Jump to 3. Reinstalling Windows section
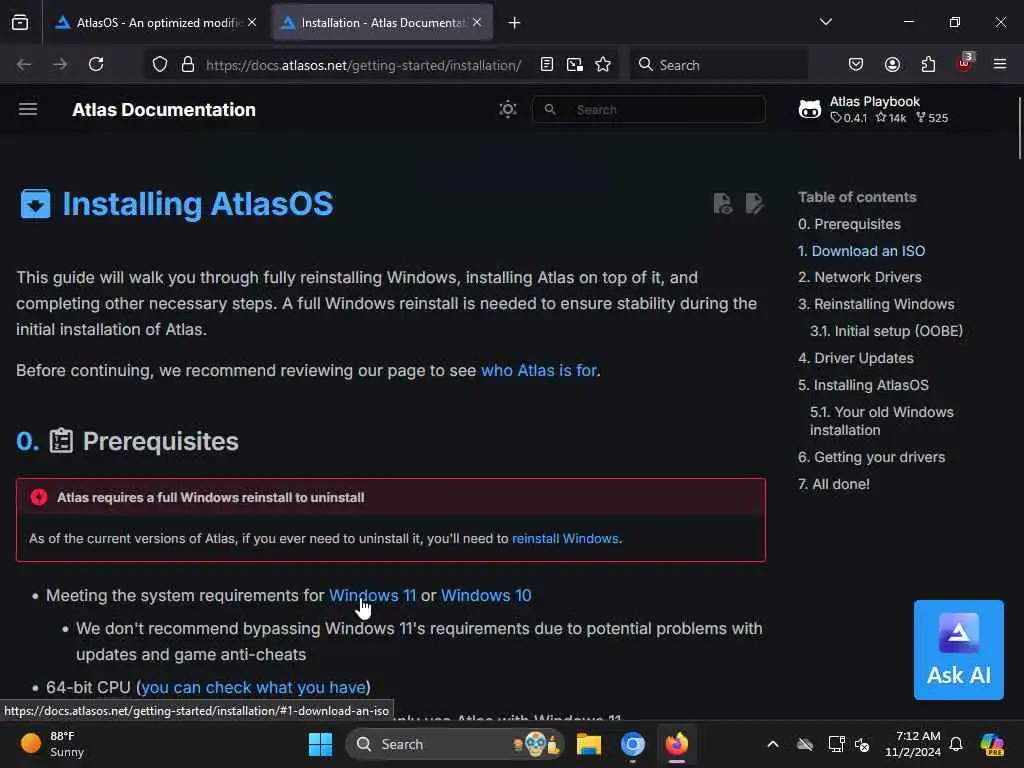1024x768 pixels. pyautogui.click(x=876, y=304)
